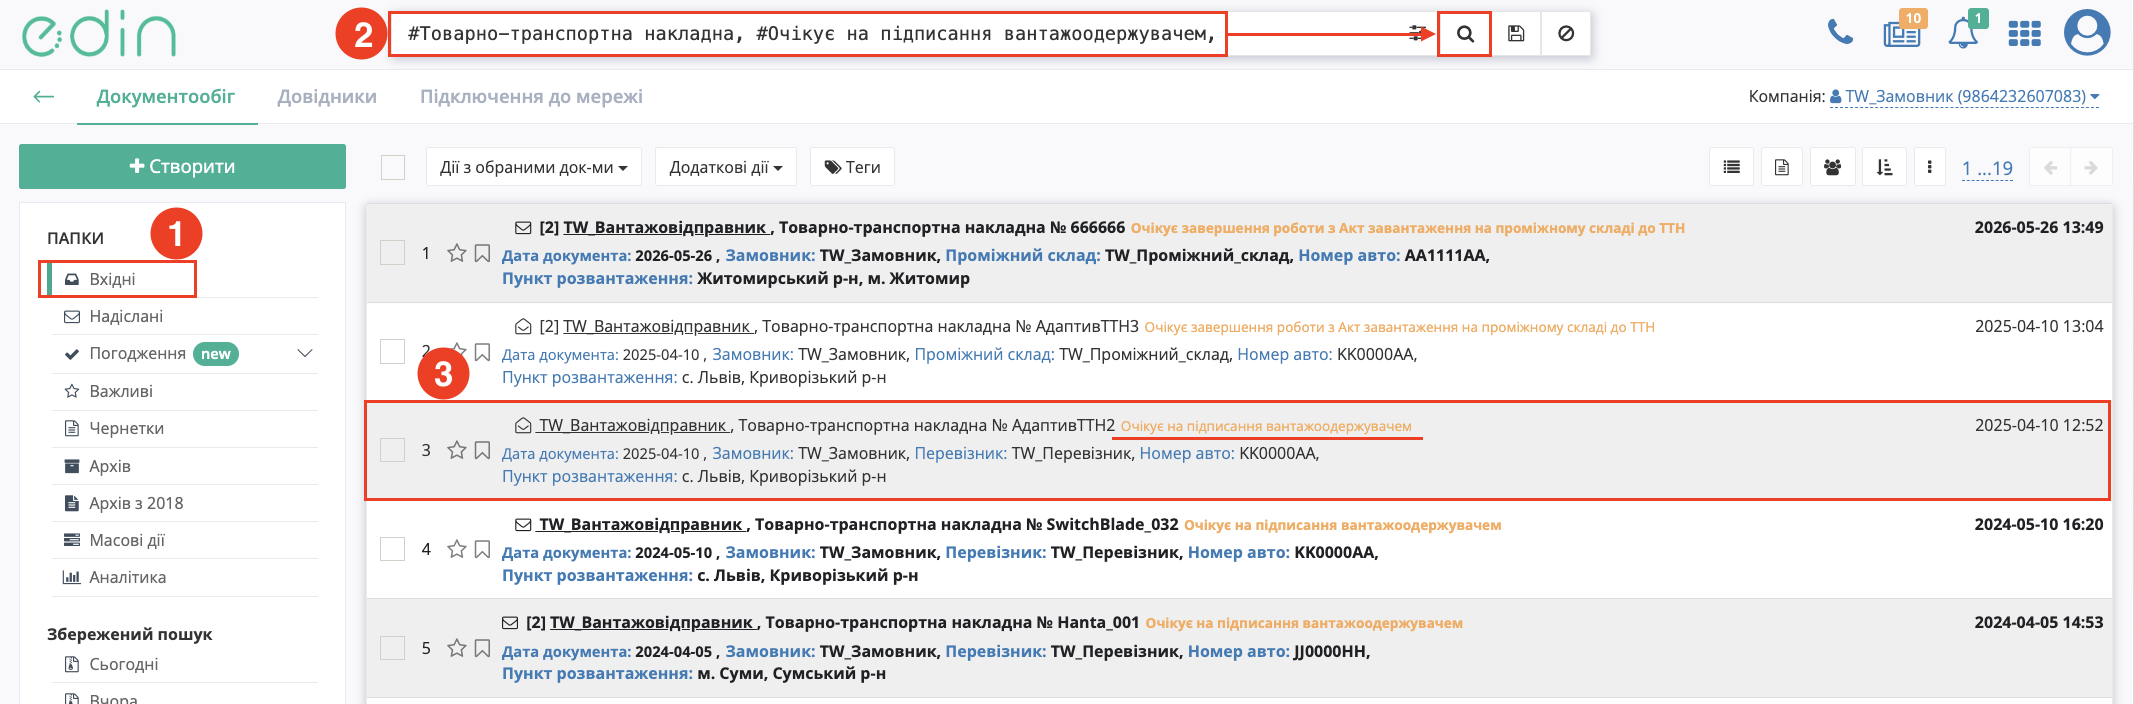
Task: Check the box for document АдаптивТТН3
Action: tap(393, 352)
